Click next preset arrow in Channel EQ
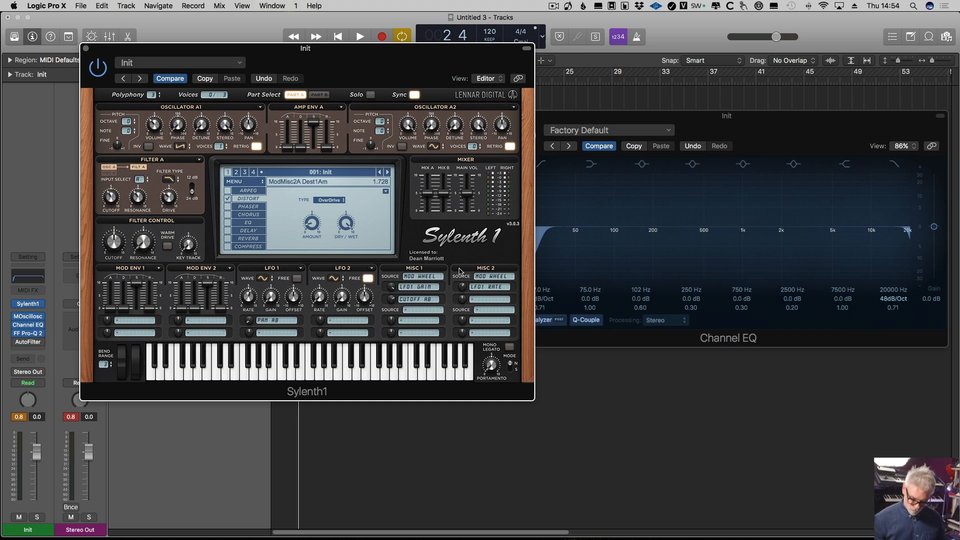The image size is (960, 540). [x=569, y=146]
